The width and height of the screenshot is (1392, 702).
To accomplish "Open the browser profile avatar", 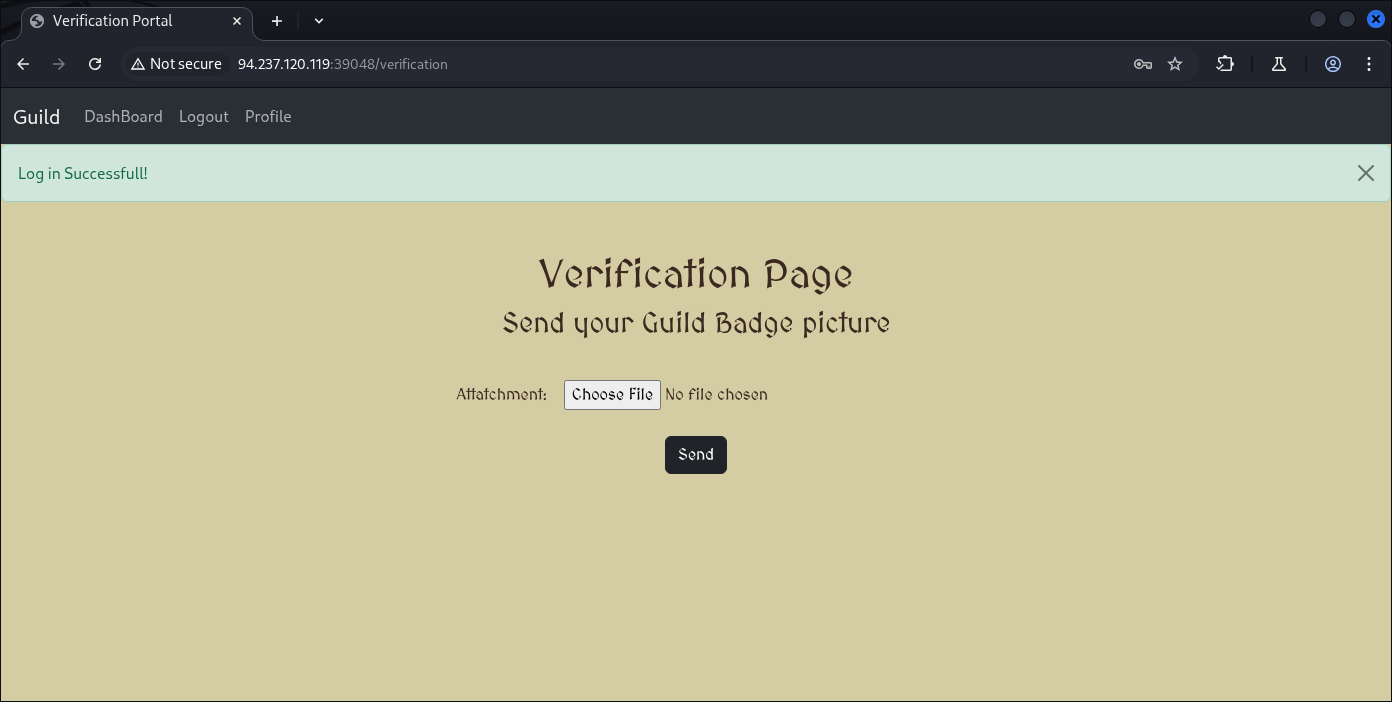I will (x=1332, y=64).
